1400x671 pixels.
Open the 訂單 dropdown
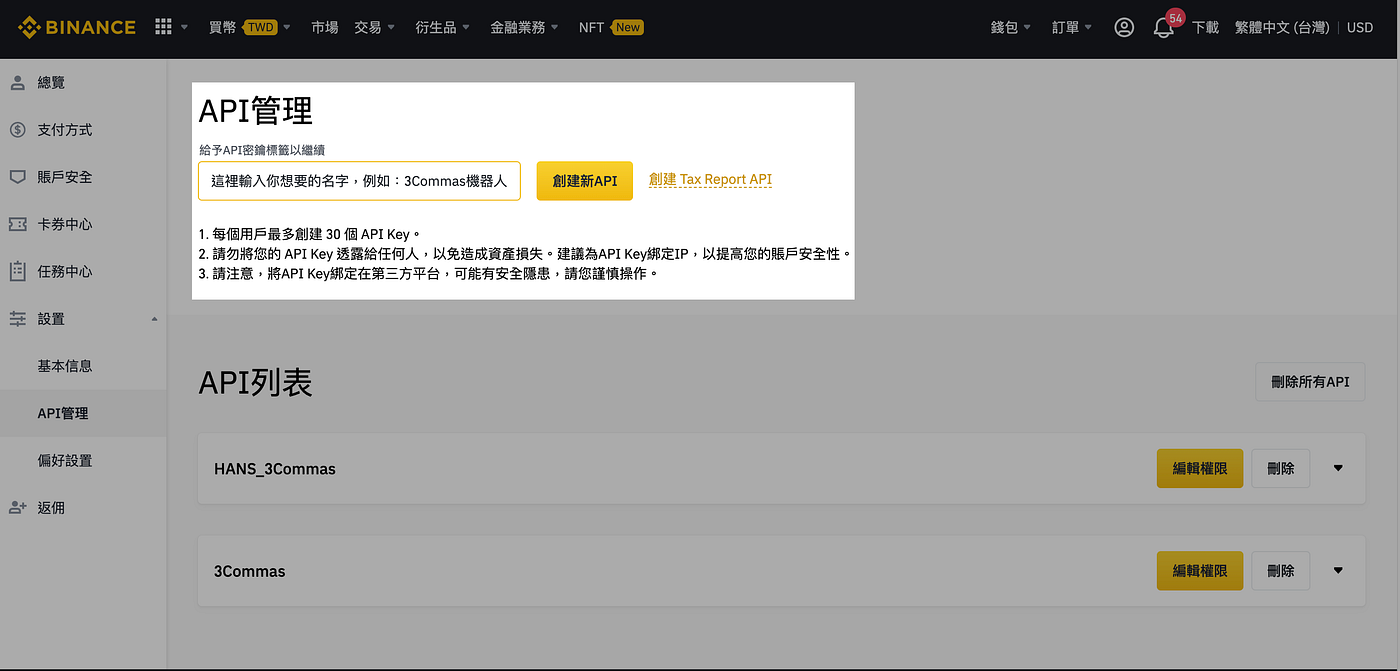[1072, 27]
